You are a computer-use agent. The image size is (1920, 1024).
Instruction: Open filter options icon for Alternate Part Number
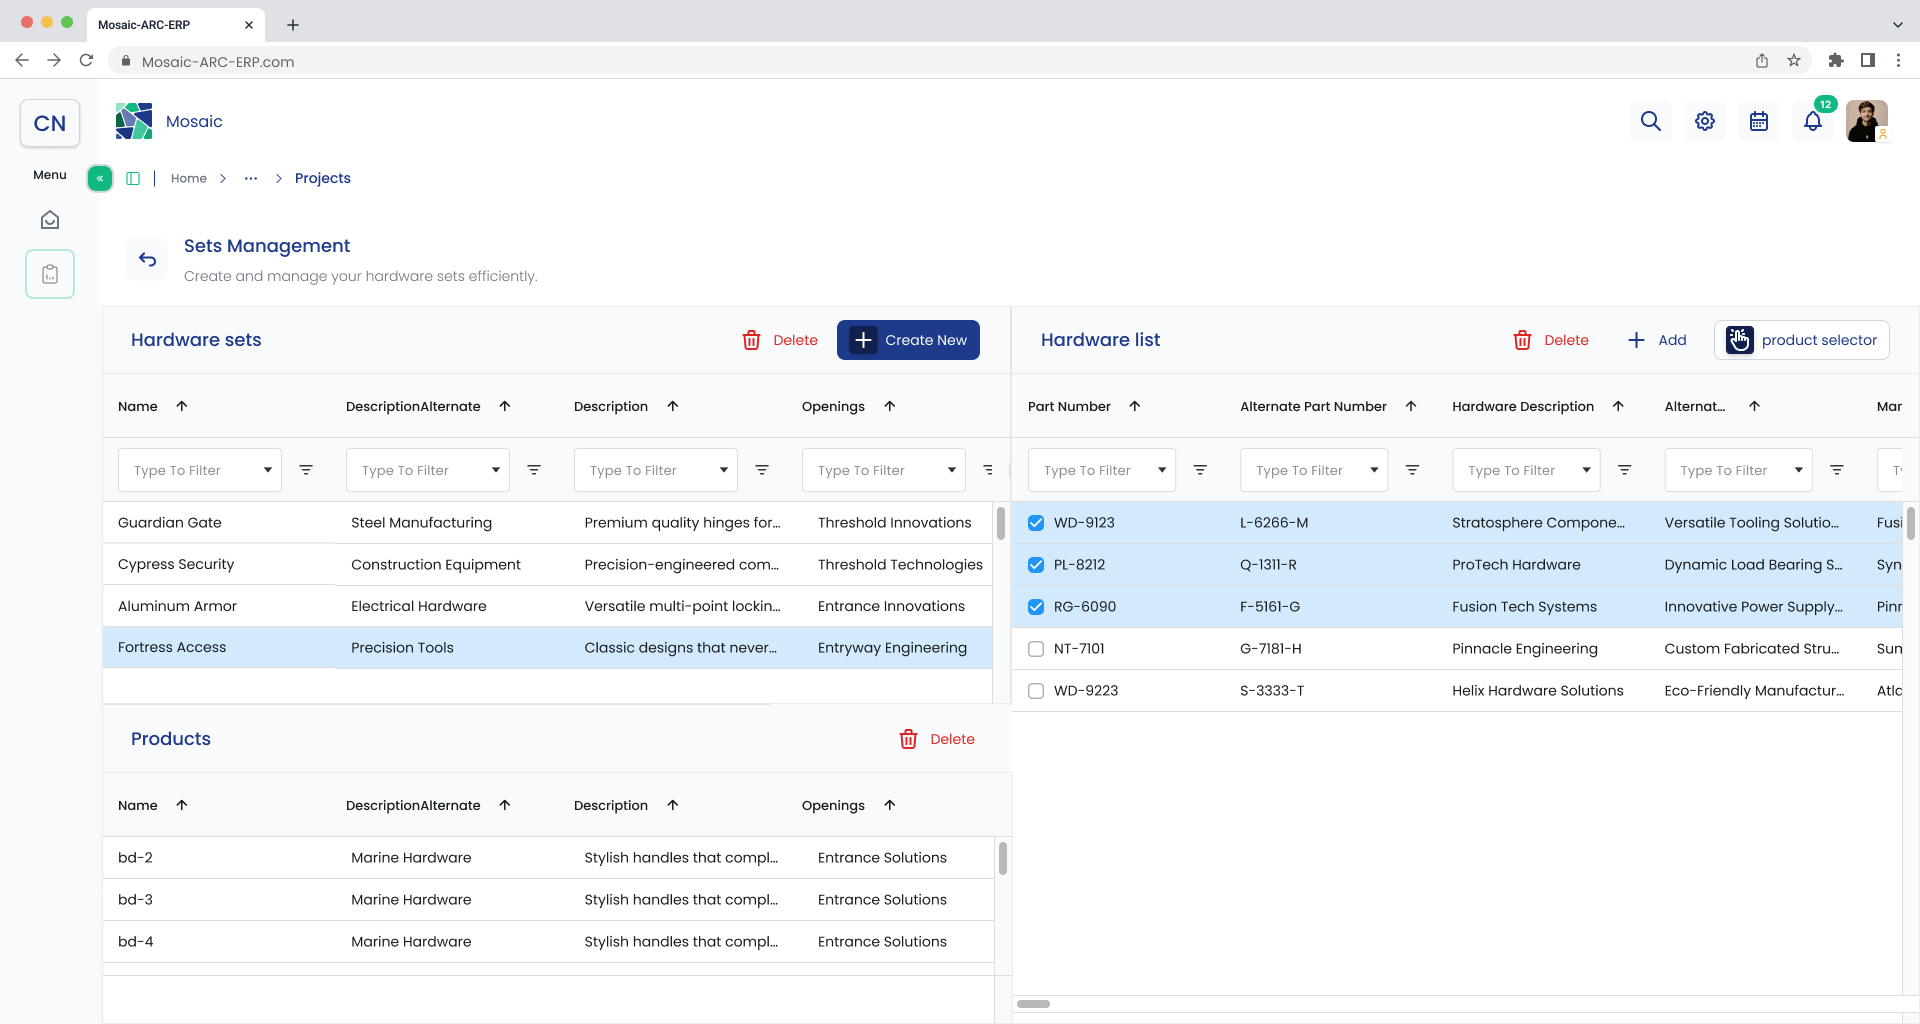1412,470
